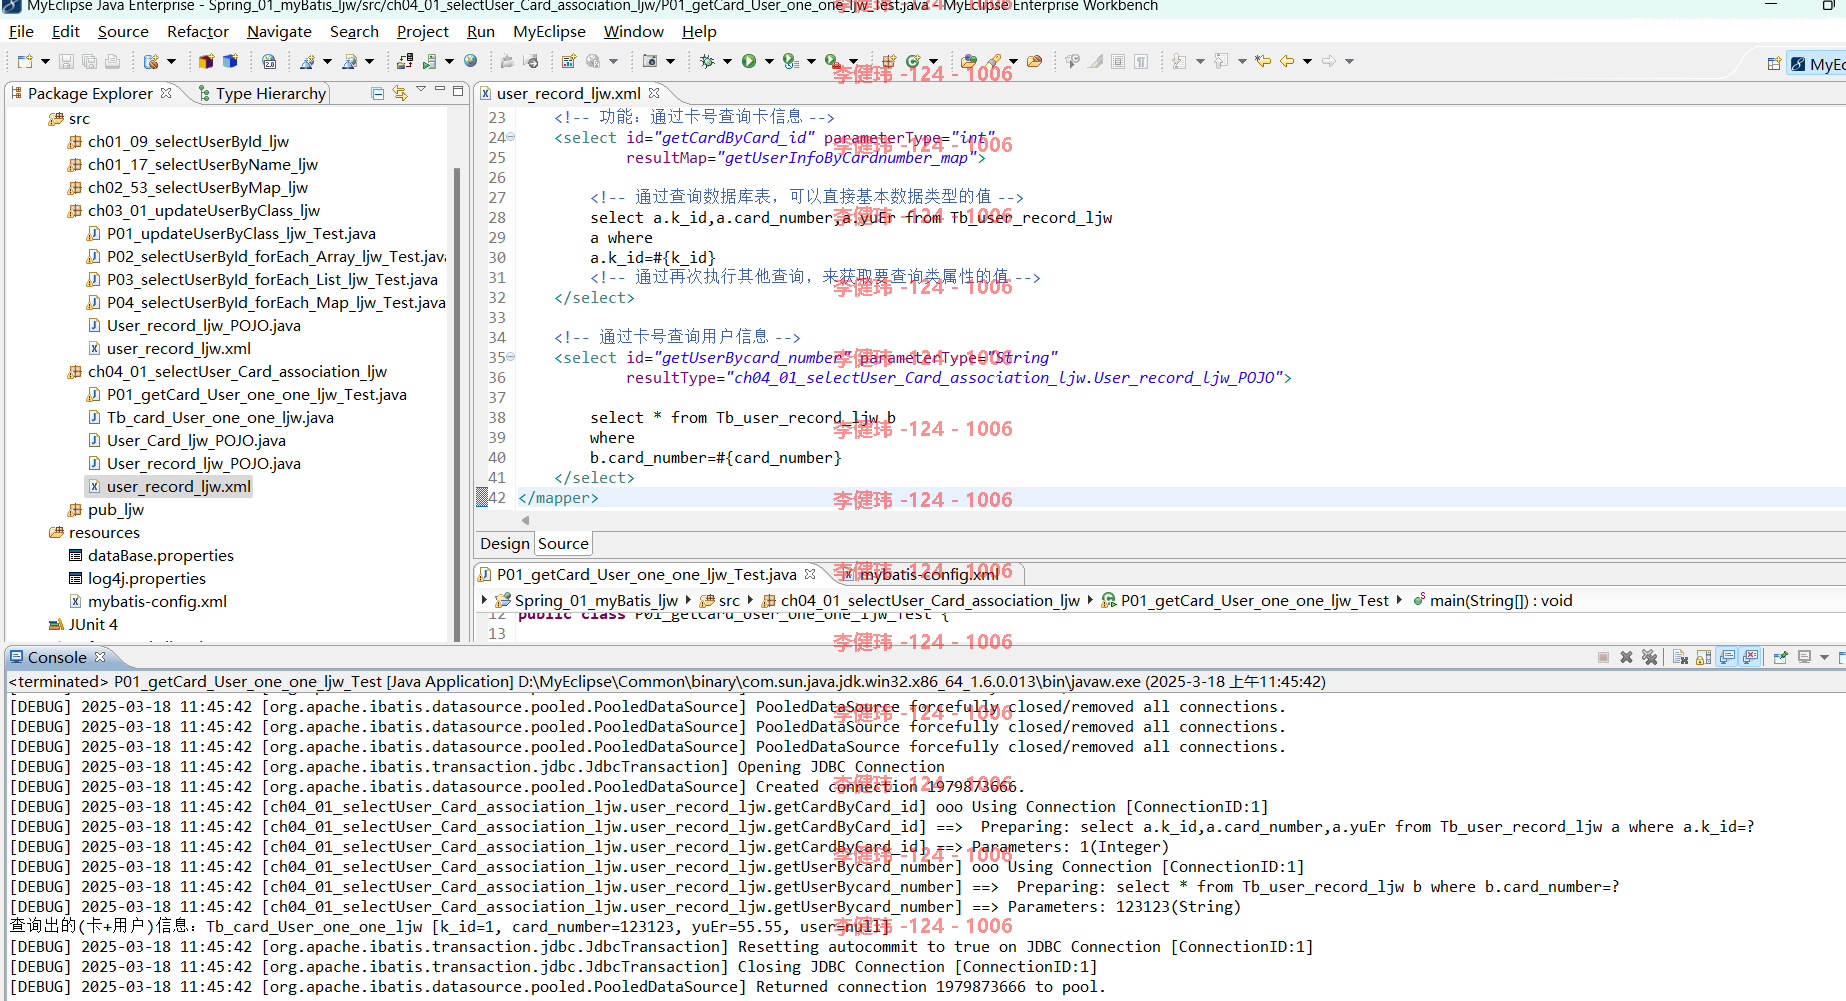Click the Back navigation yellow arrow
Image resolution: width=1846 pixels, height=1001 pixels.
tap(1287, 62)
